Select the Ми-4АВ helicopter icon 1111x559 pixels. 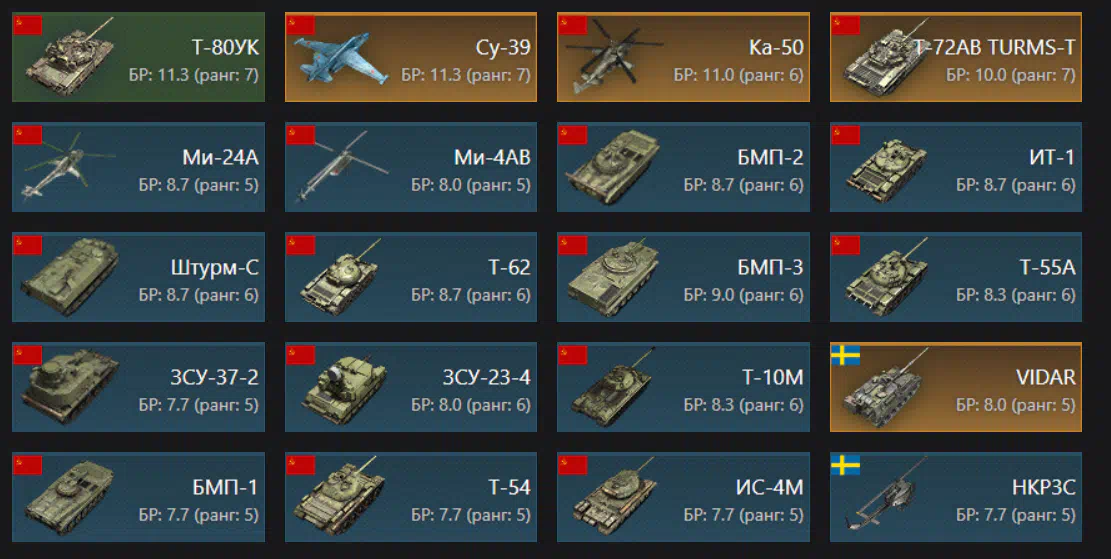click(x=340, y=166)
